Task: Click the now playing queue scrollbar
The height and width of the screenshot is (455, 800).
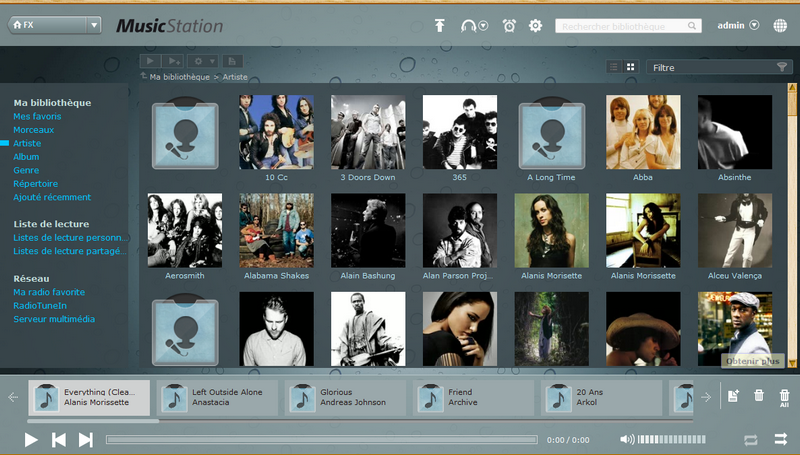Action: [x=93, y=421]
